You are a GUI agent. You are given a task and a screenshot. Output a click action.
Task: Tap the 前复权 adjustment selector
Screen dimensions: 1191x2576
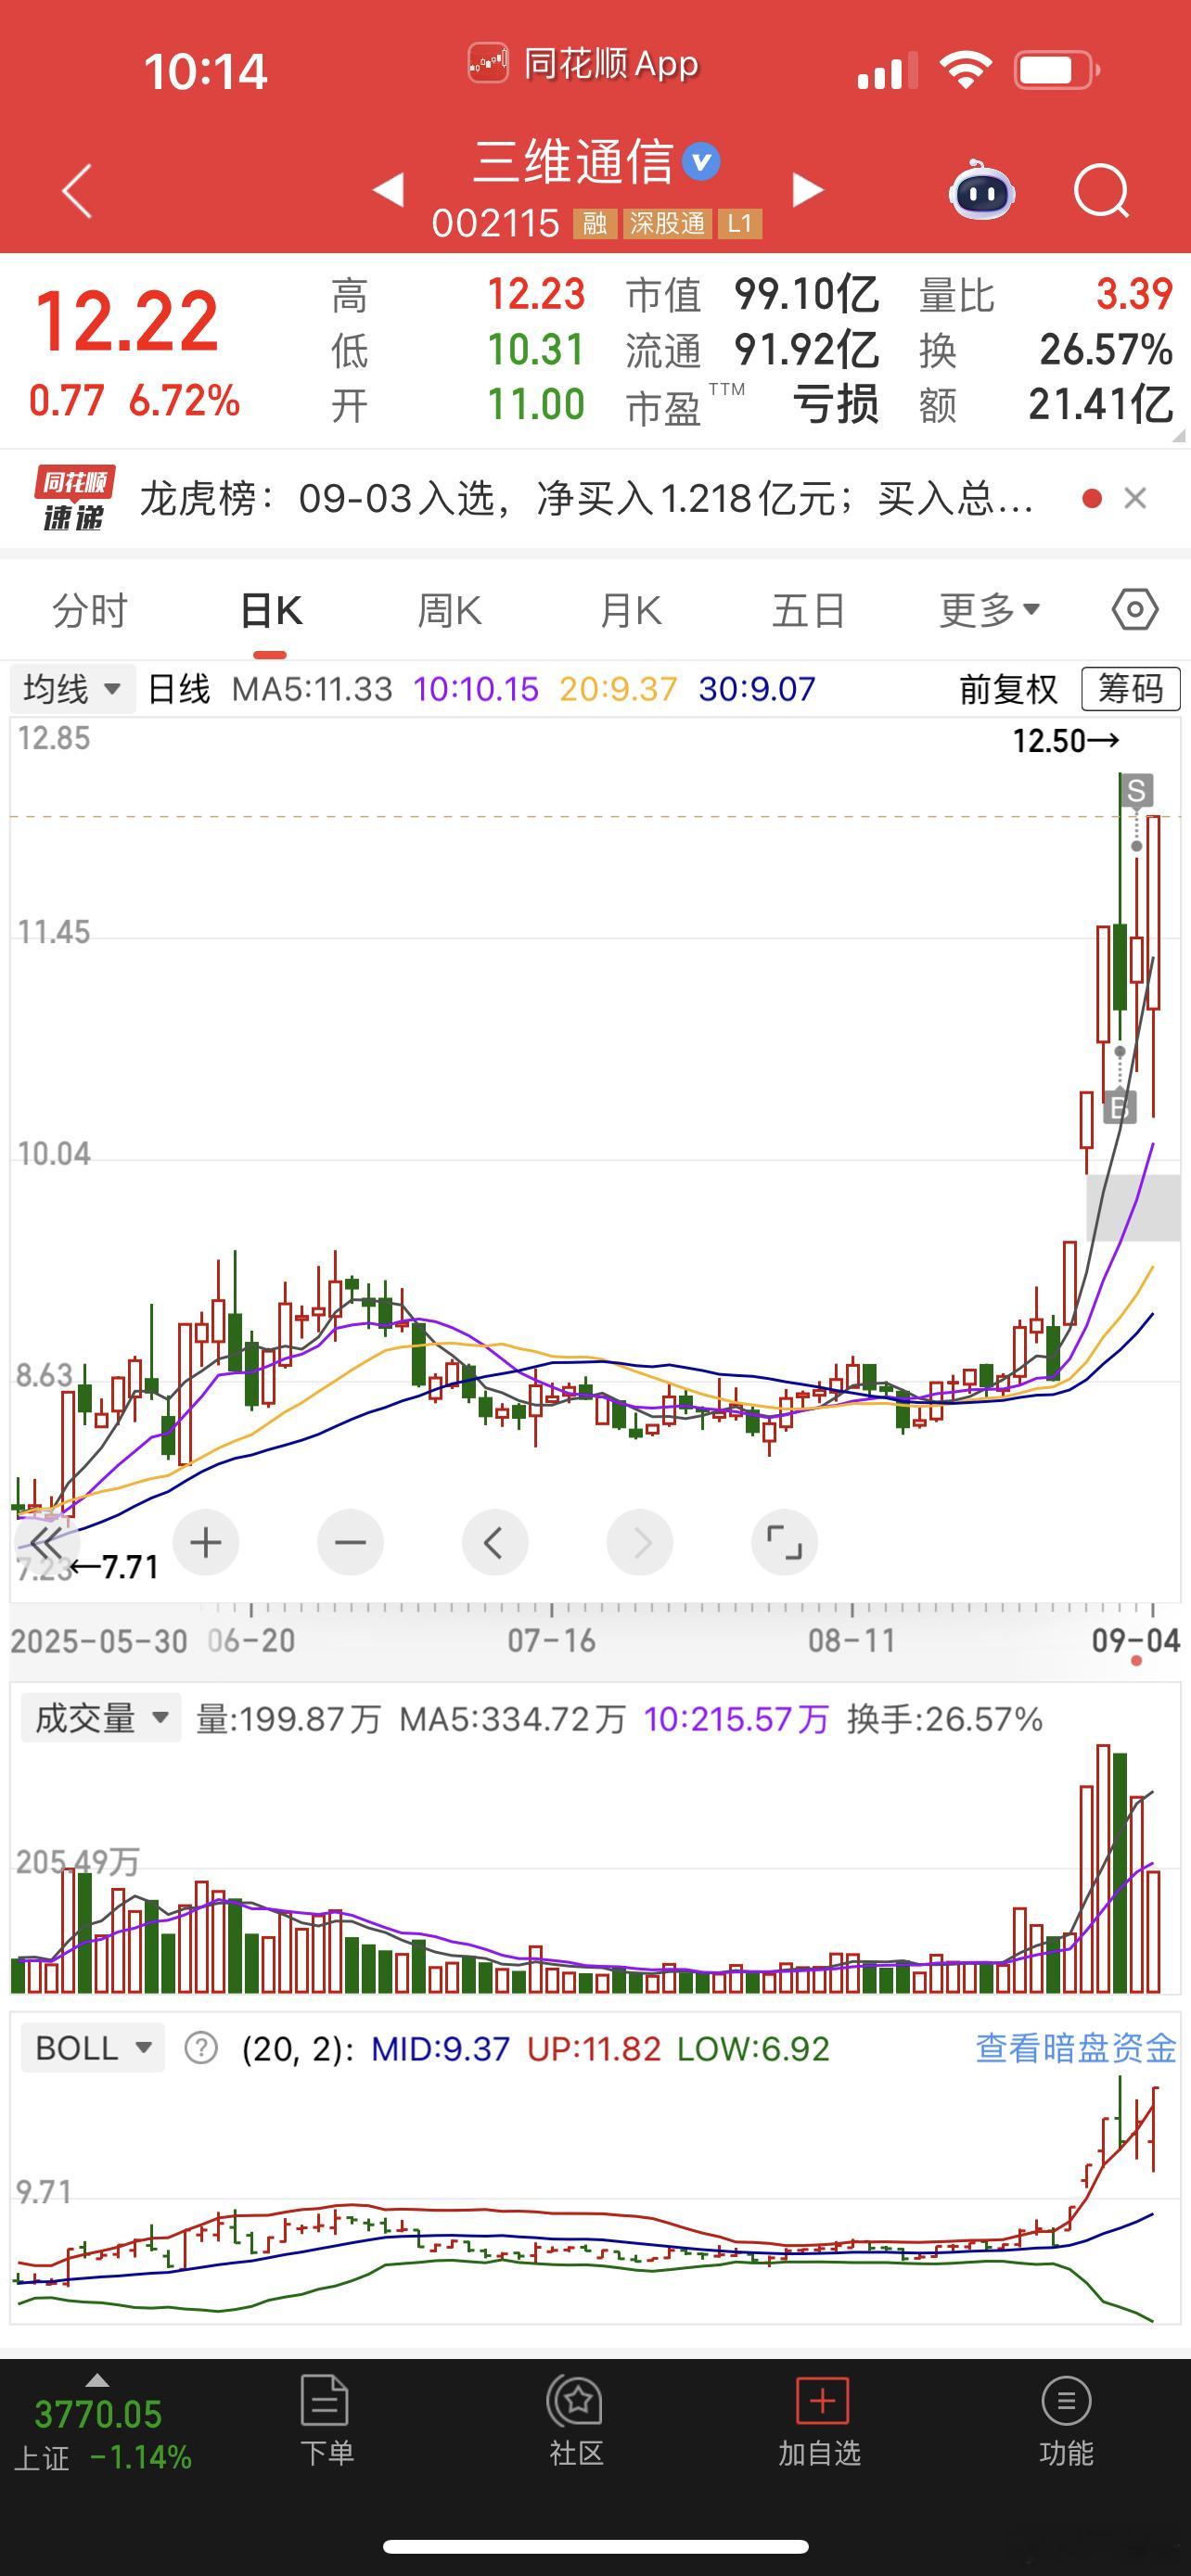pos(1008,689)
